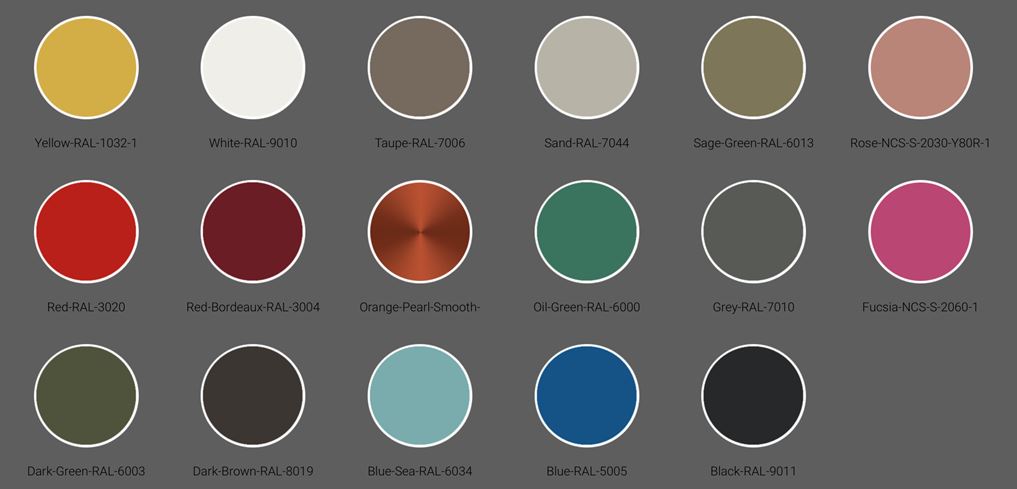Select the Red RAL 3020 swatch

click(x=86, y=232)
